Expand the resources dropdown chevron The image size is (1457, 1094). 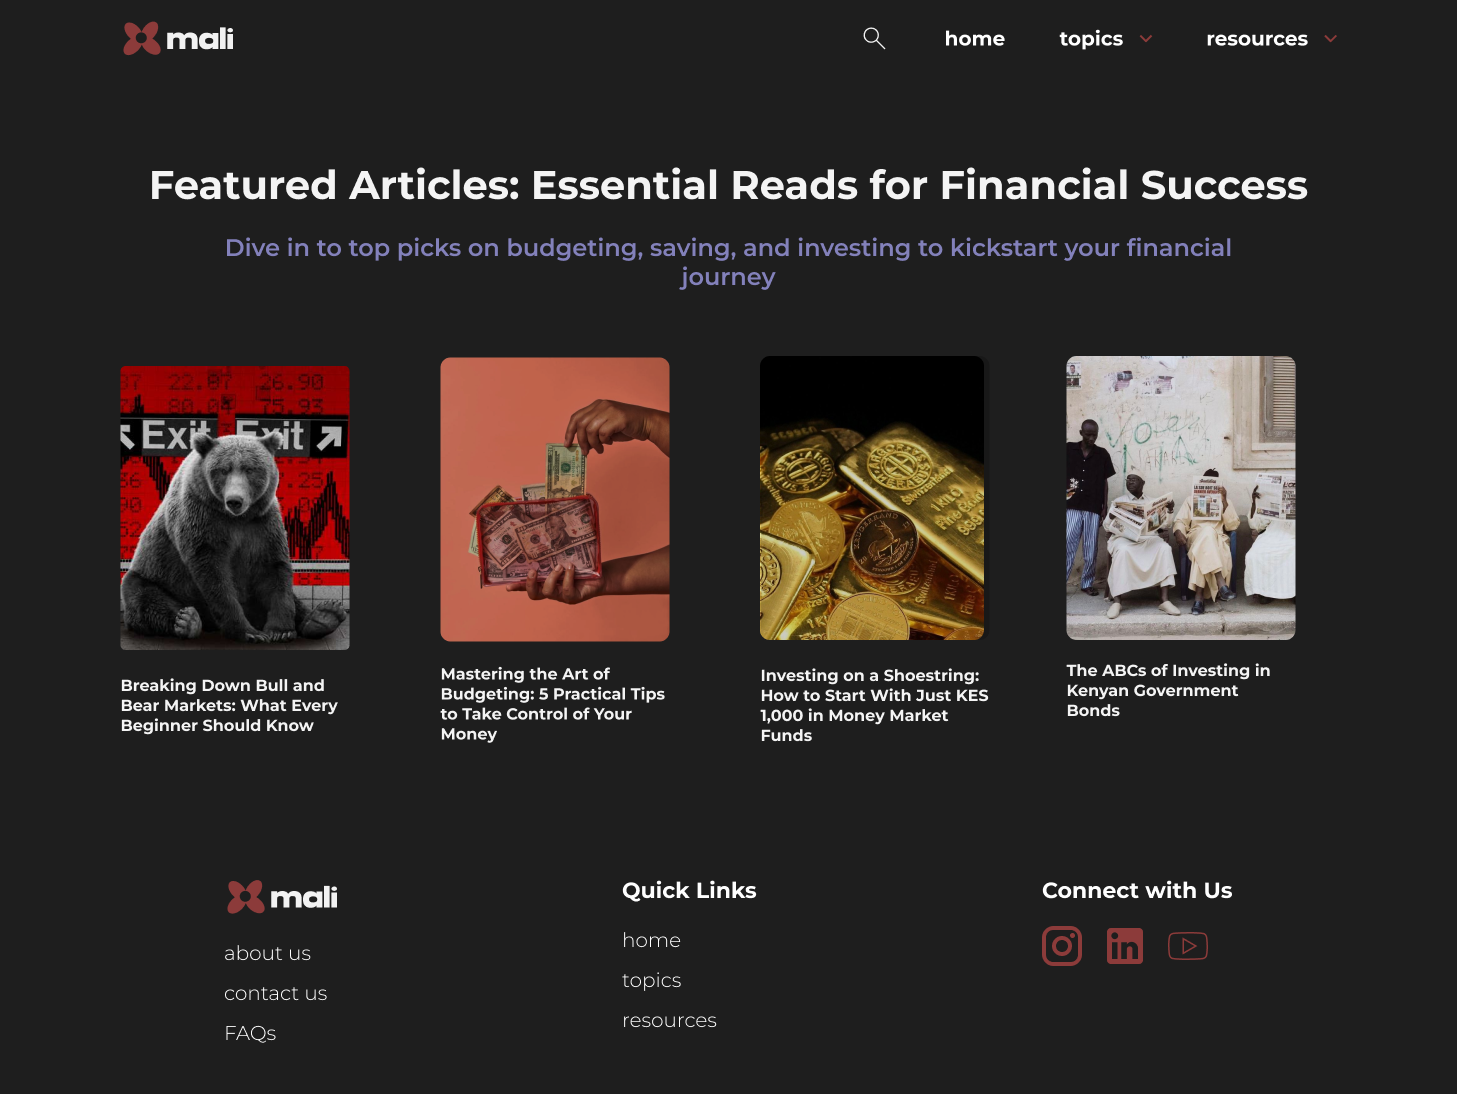click(1330, 39)
